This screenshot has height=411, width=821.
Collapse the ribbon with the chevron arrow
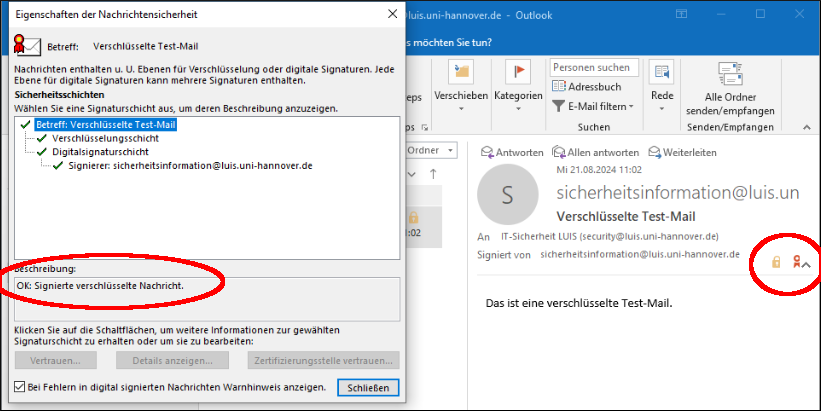click(807, 127)
